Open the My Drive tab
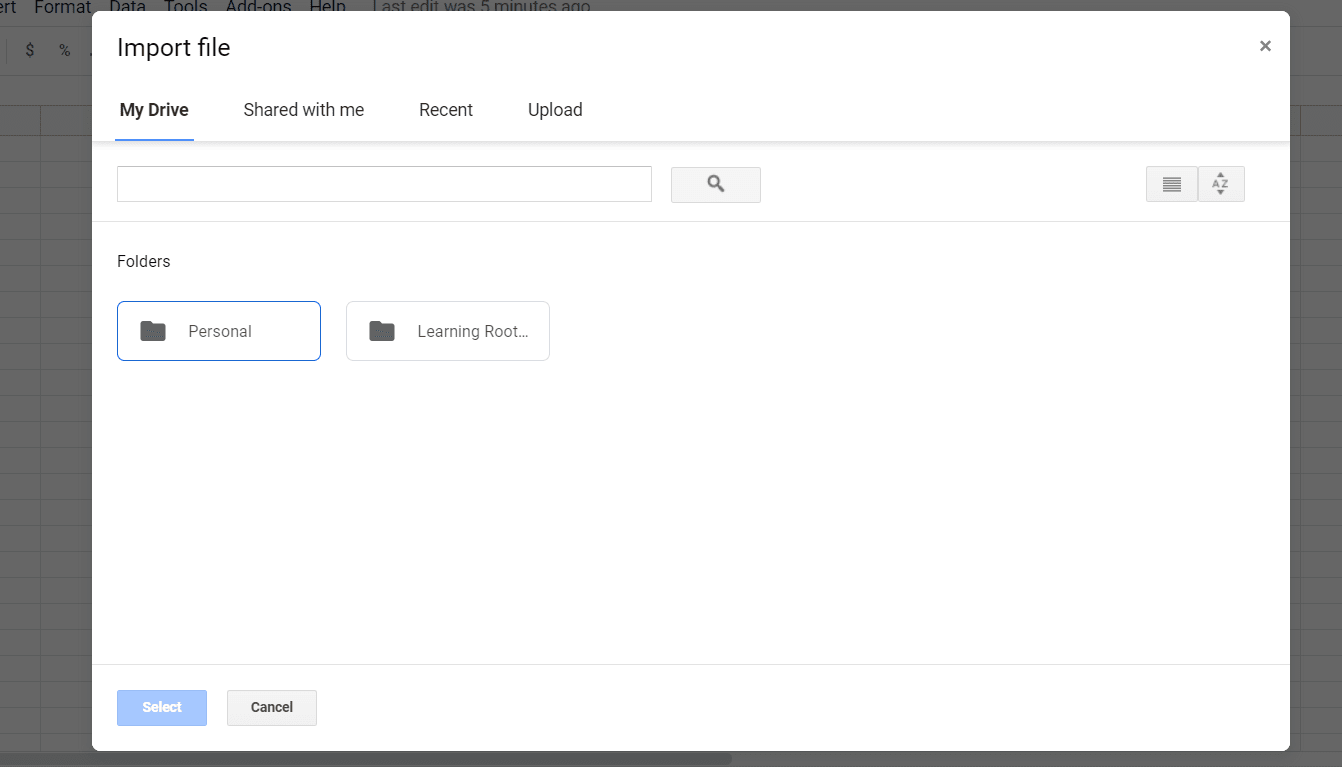 click(154, 110)
